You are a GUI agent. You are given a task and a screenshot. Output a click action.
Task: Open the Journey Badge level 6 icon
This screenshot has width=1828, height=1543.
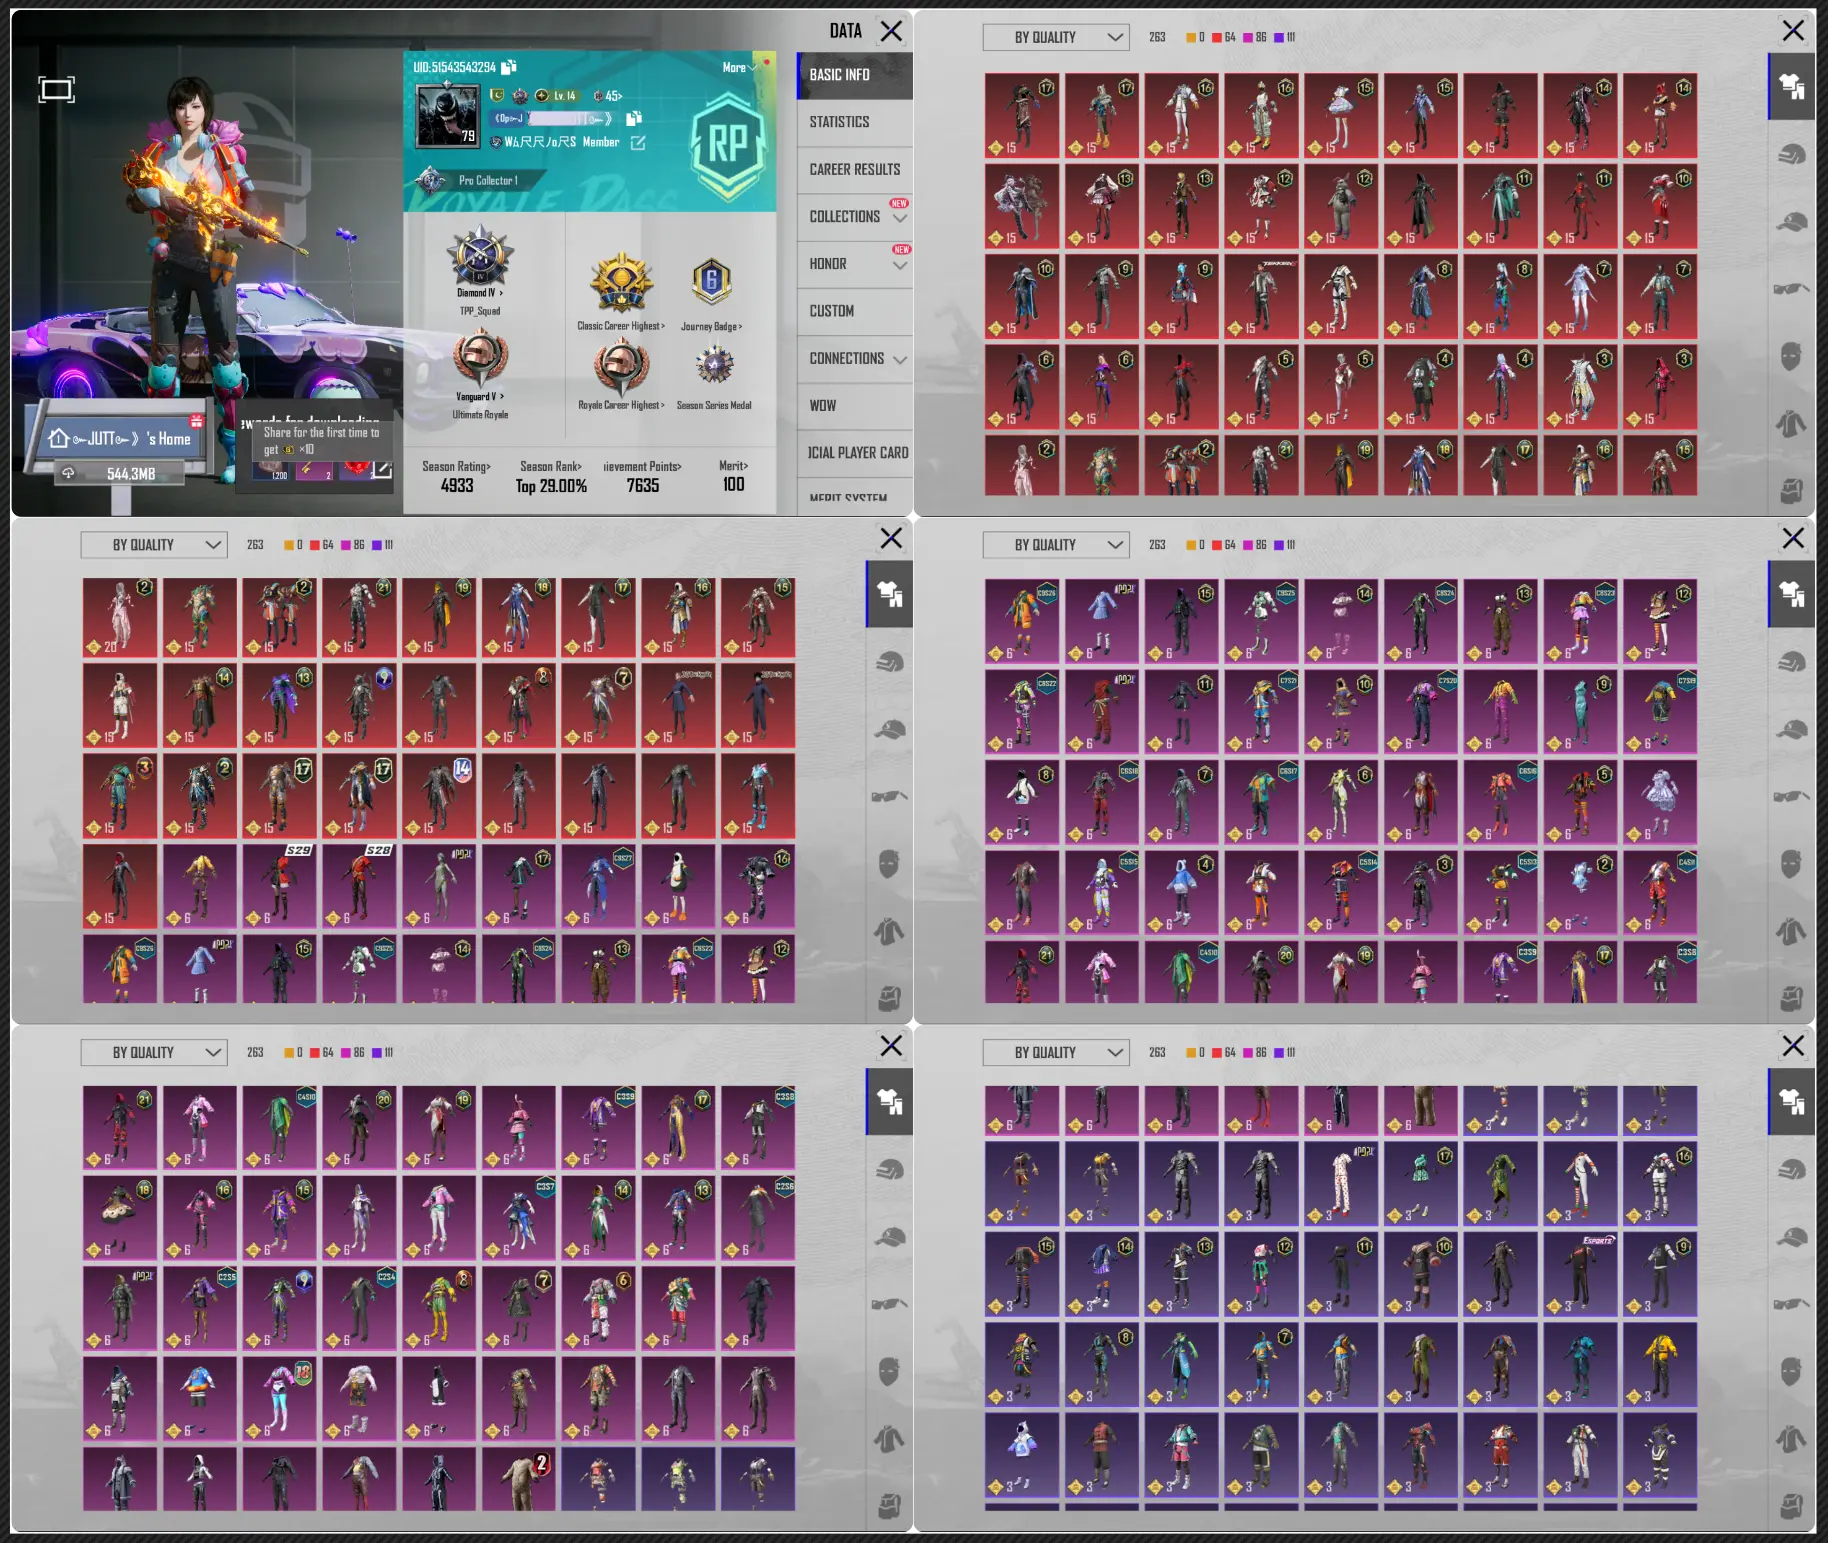coord(711,282)
